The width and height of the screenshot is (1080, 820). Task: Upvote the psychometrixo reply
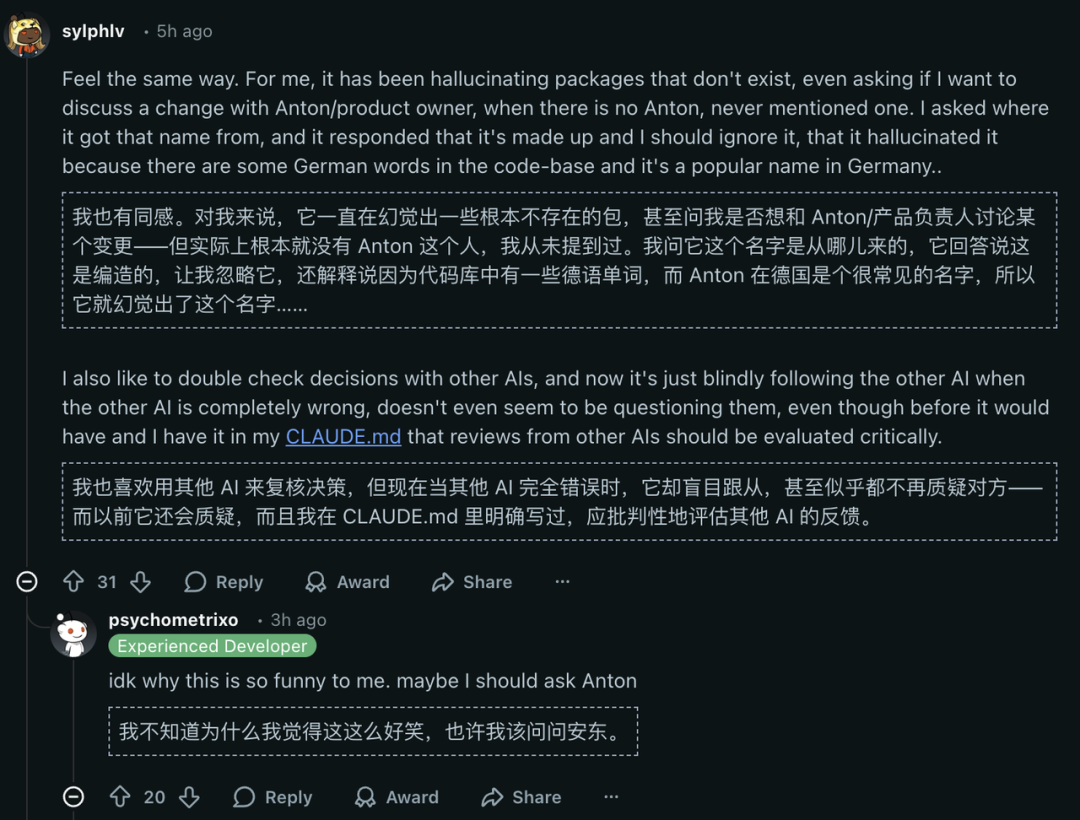pos(120,797)
